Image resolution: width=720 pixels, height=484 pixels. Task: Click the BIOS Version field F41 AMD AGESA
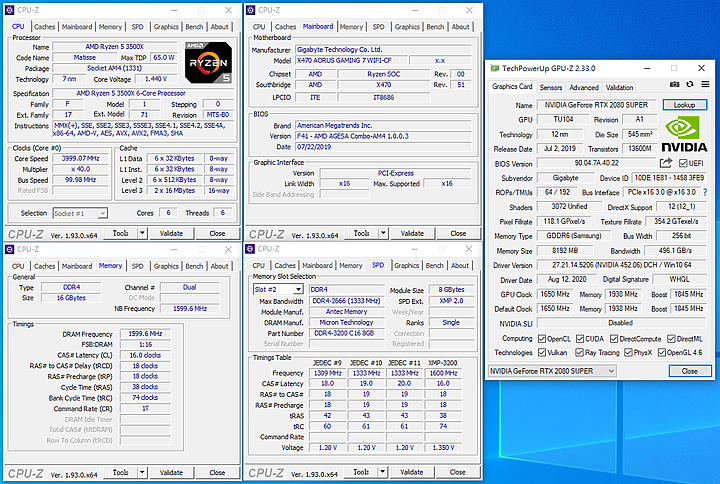click(383, 136)
